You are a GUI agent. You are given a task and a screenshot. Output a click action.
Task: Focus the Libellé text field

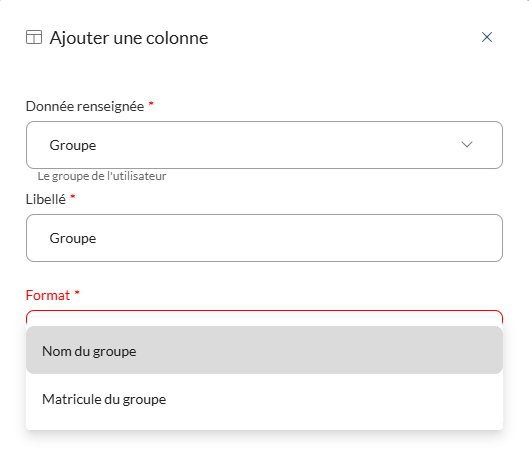click(x=264, y=238)
